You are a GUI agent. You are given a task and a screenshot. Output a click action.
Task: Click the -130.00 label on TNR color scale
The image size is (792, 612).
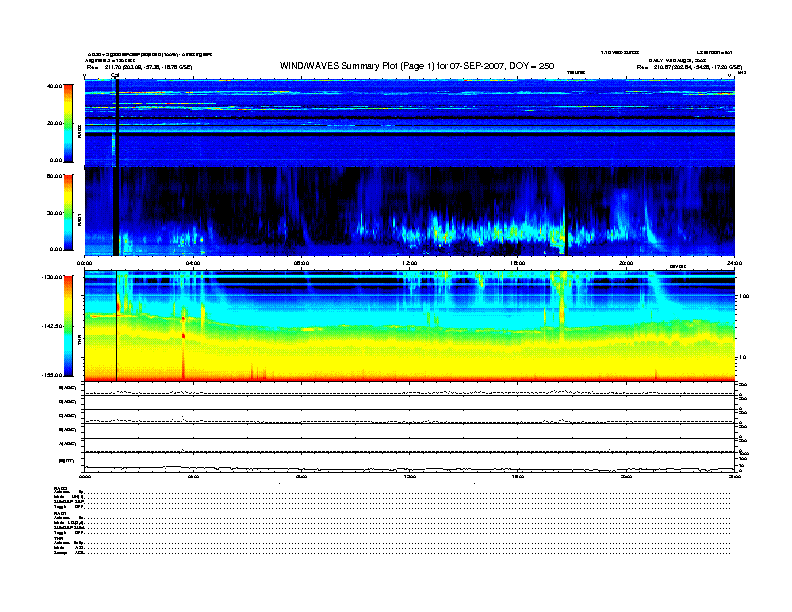point(53,277)
